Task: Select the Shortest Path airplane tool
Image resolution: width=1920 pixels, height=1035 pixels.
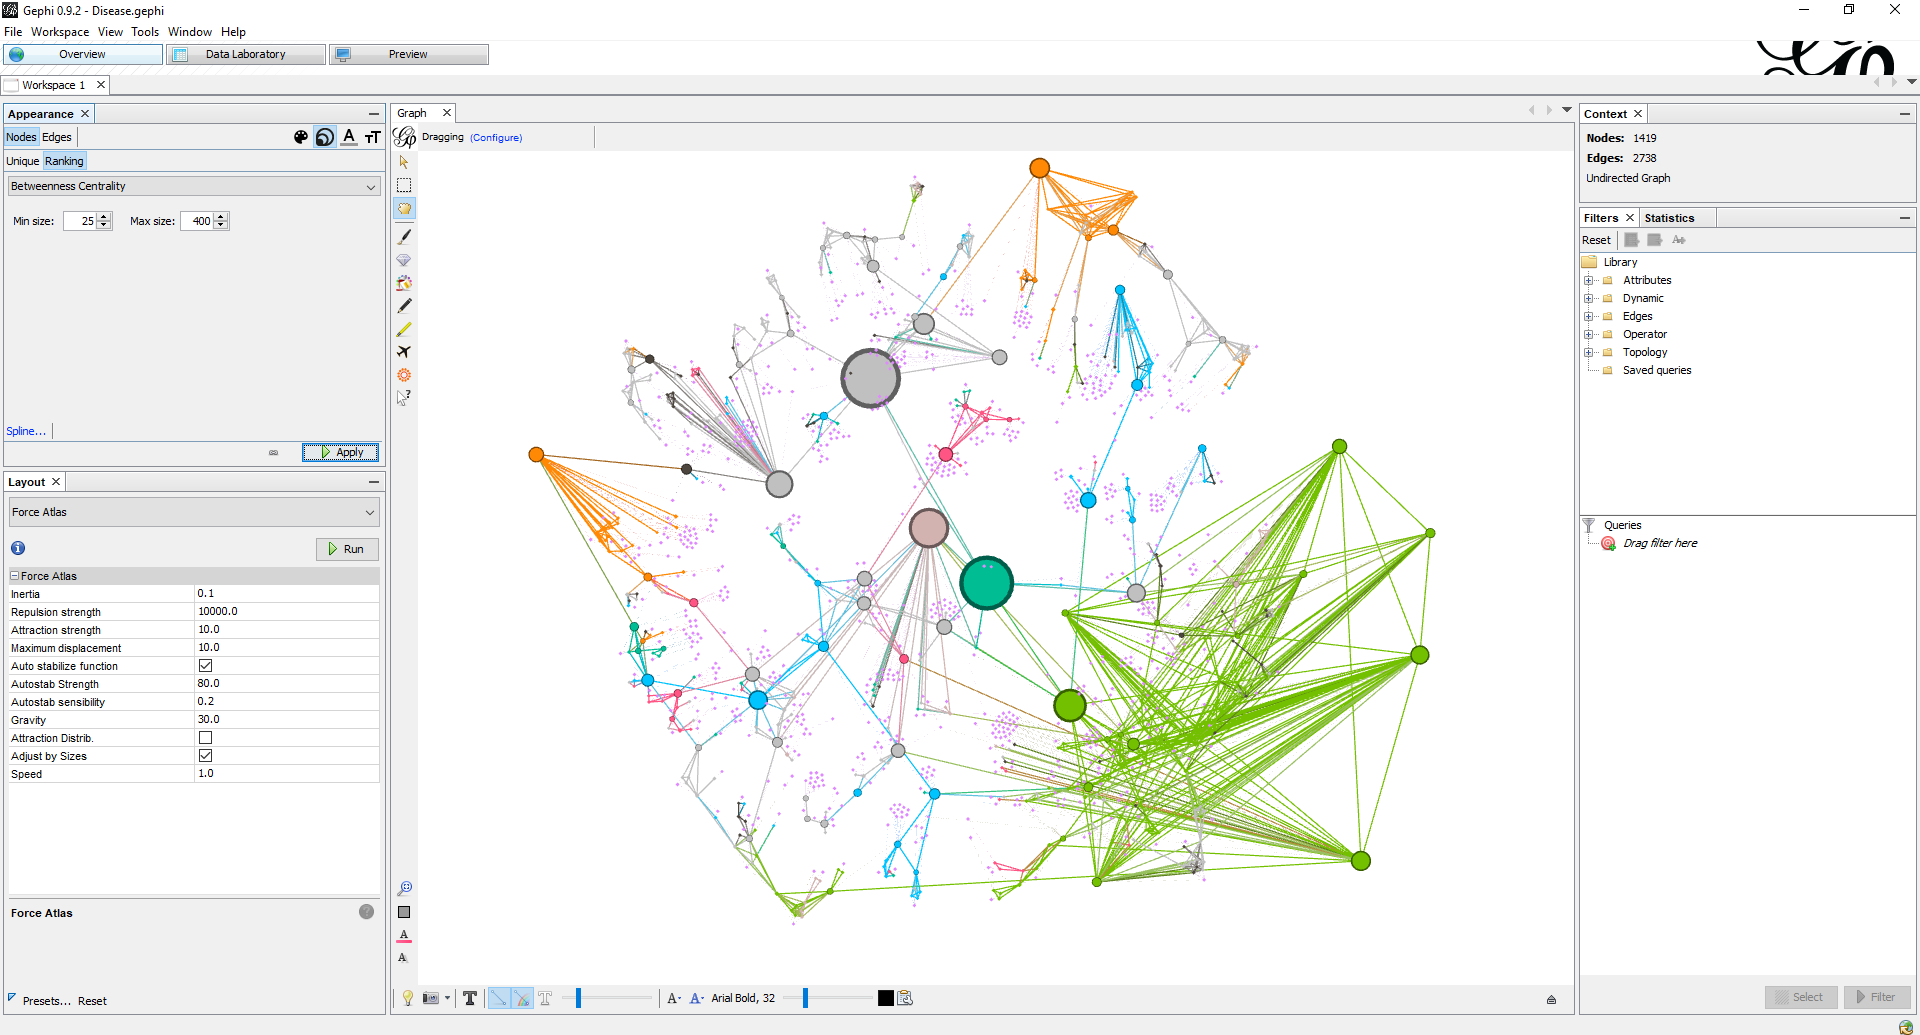Action: tap(404, 352)
